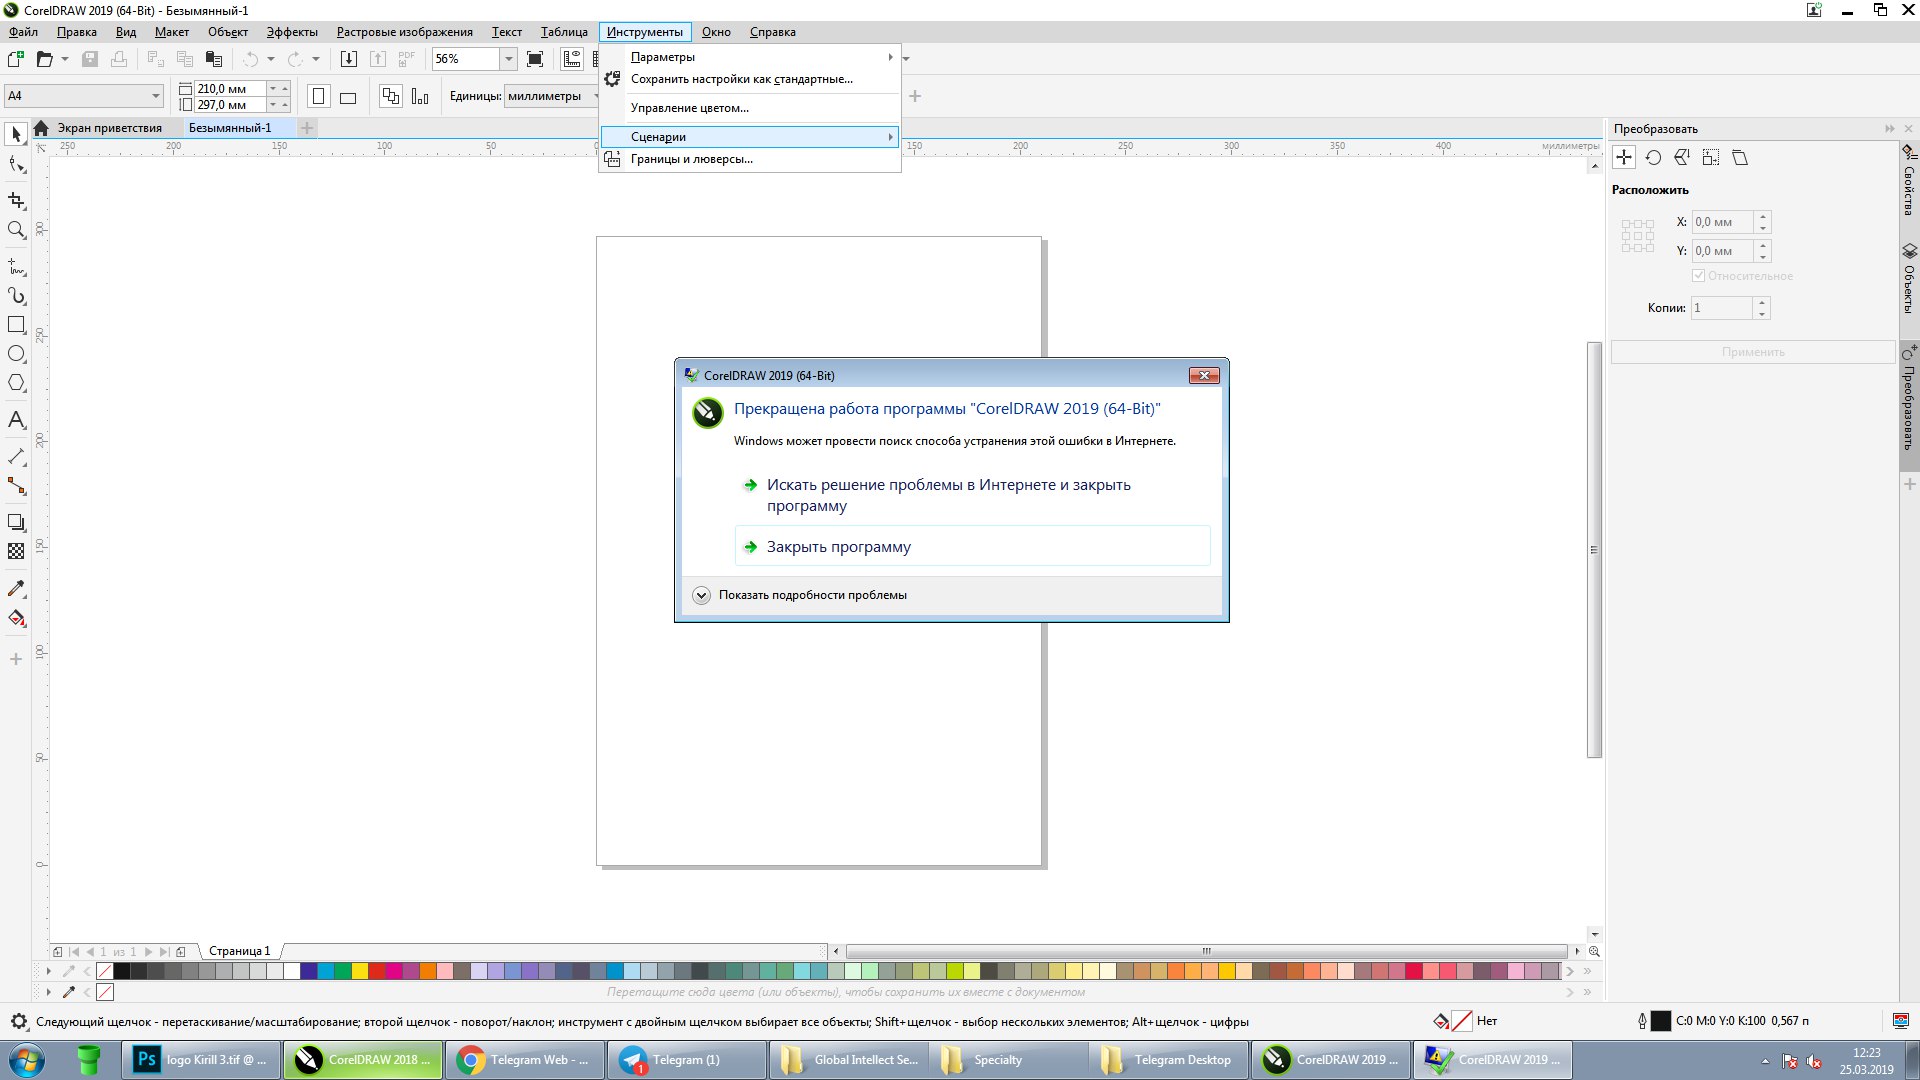Increase the Копии value with stepper
1920x1080 pixels.
(x=1762, y=302)
